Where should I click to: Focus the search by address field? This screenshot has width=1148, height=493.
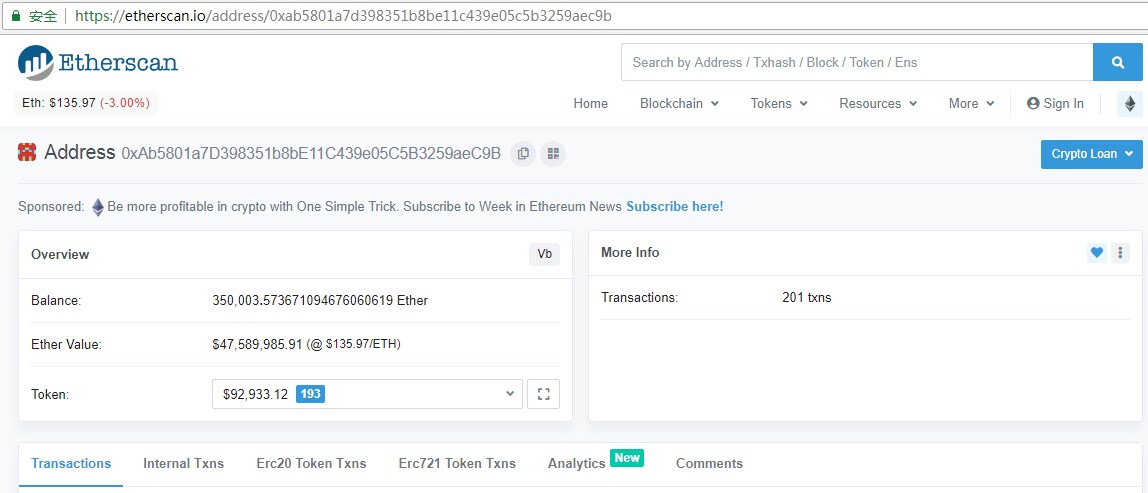point(857,62)
